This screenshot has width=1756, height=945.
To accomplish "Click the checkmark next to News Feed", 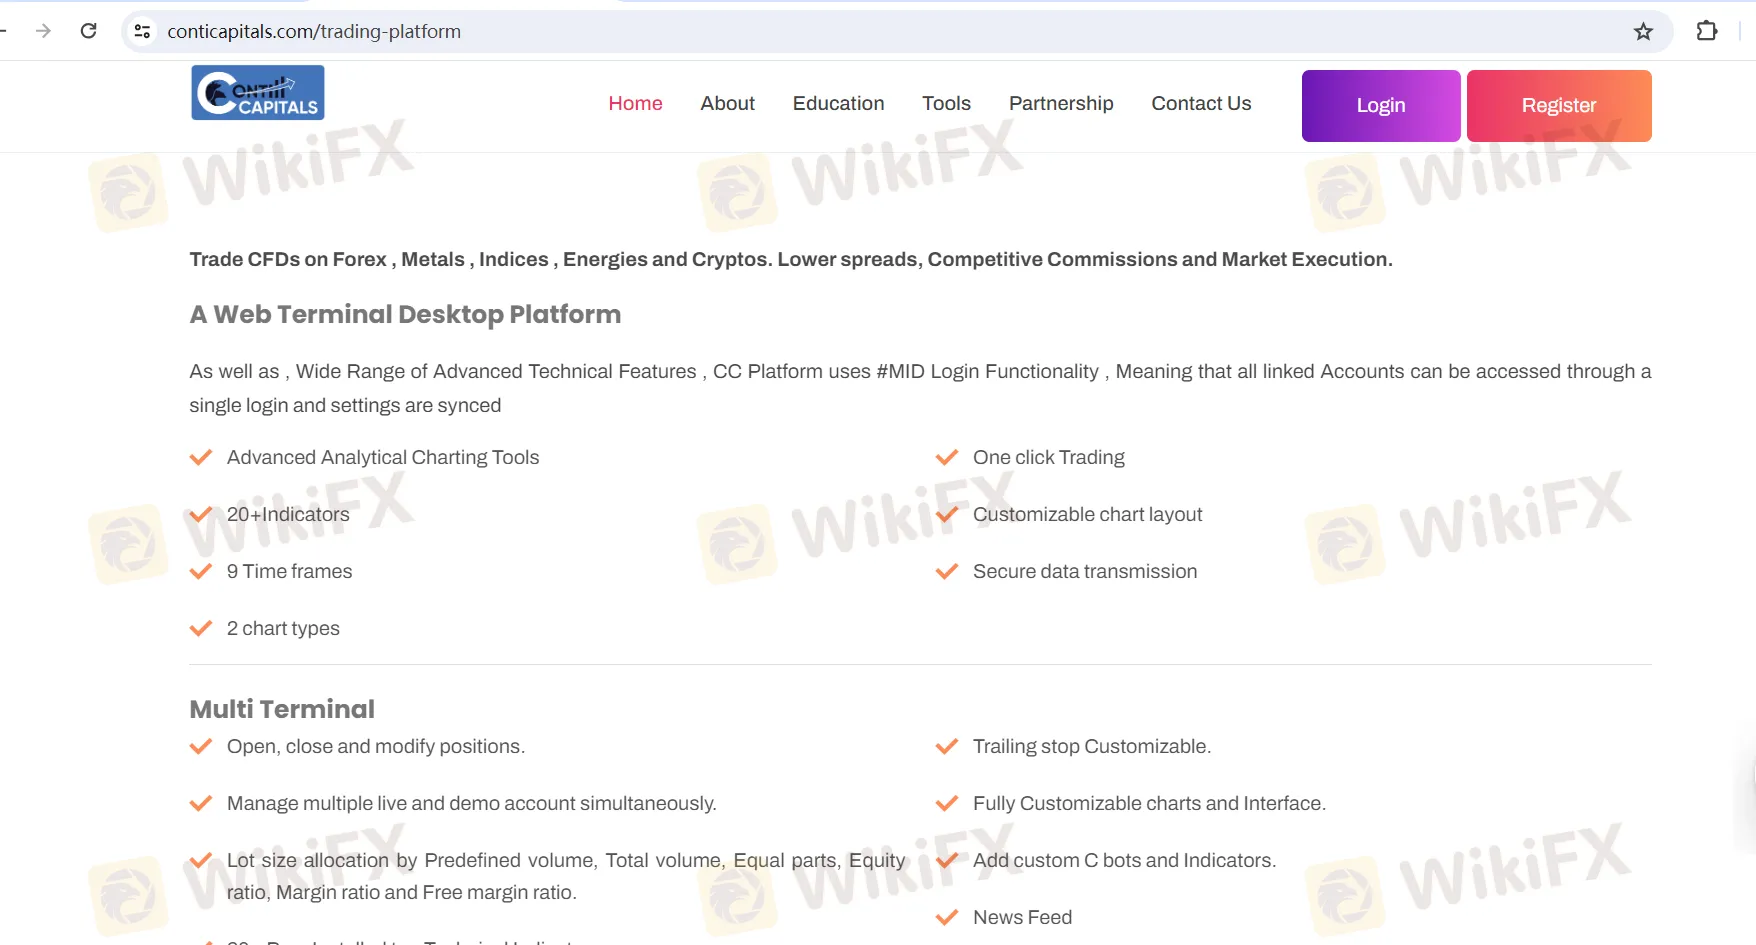I will [x=946, y=918].
